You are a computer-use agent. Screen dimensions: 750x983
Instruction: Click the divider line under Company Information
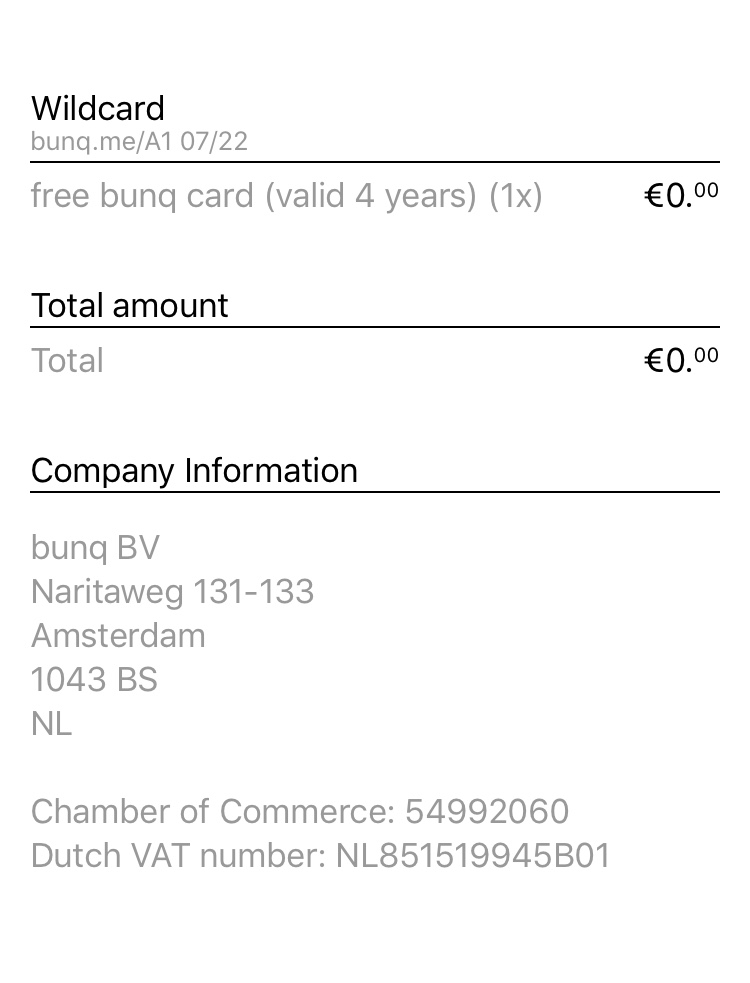pos(375,492)
